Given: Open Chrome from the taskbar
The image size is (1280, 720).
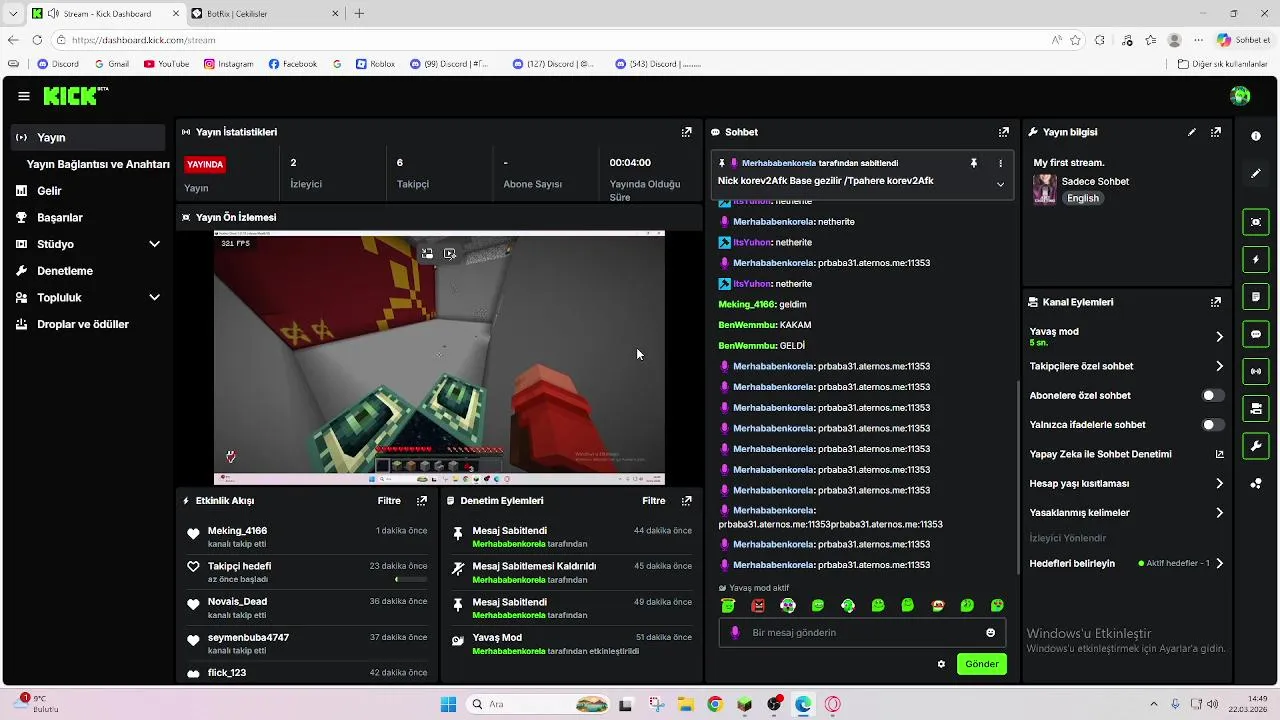Looking at the screenshot, I should tap(714, 704).
